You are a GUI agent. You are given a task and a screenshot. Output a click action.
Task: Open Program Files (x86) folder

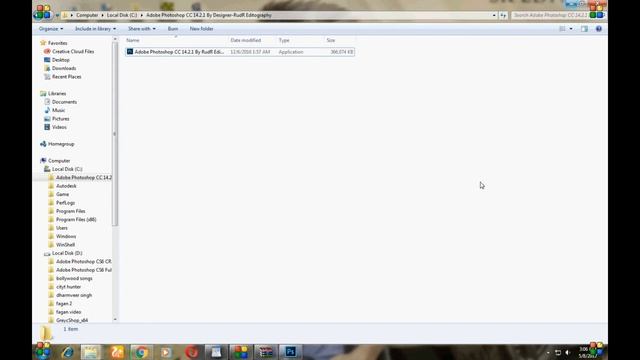[76, 220]
